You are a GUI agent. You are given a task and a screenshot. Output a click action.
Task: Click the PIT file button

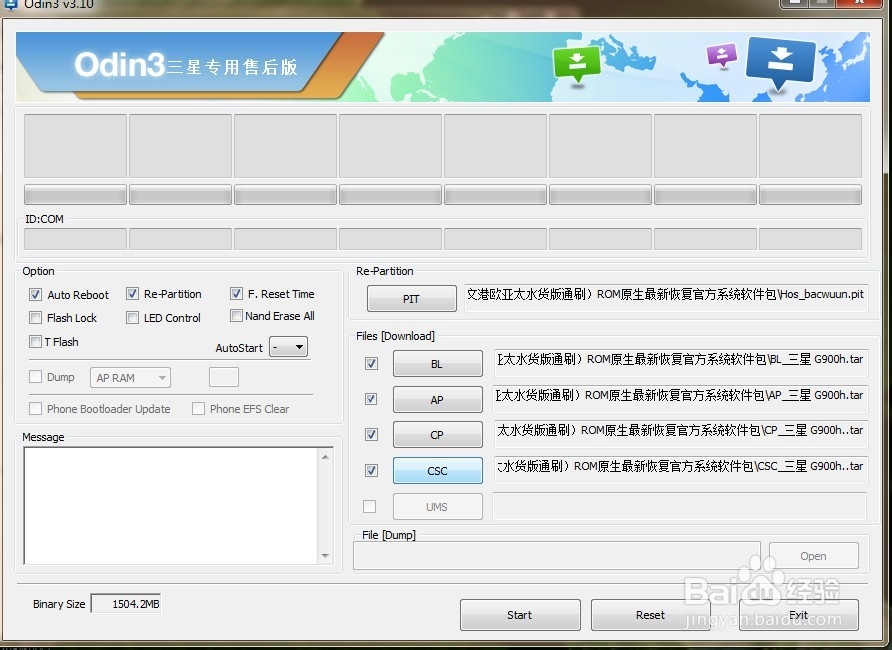pos(412,299)
